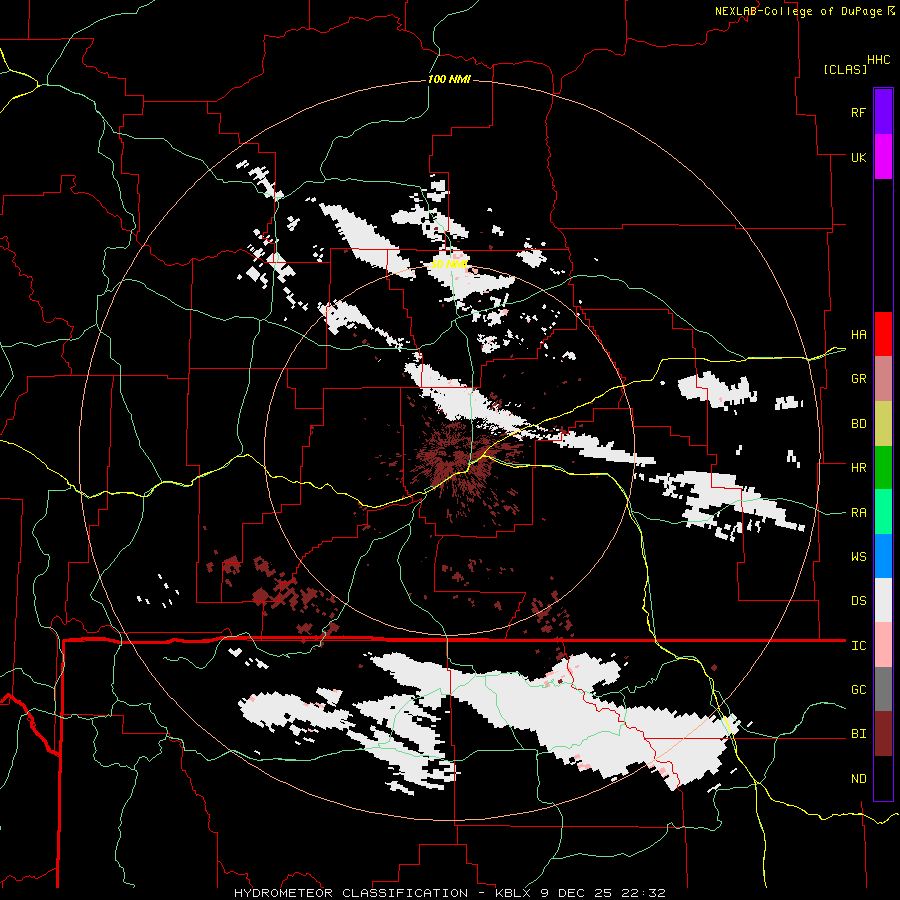Click the HR legend label
Viewport: 900px width, 900px height.
click(x=859, y=468)
